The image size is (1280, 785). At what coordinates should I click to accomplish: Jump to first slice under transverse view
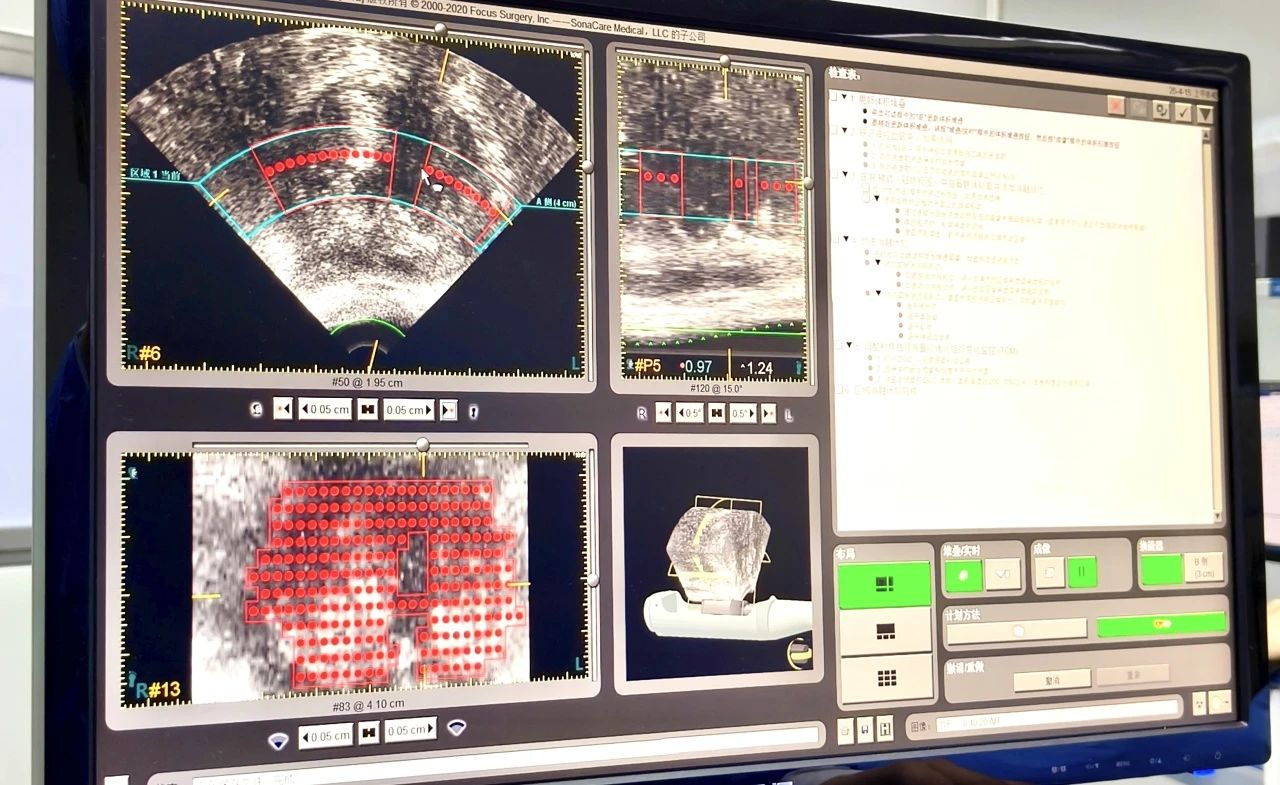(284, 408)
